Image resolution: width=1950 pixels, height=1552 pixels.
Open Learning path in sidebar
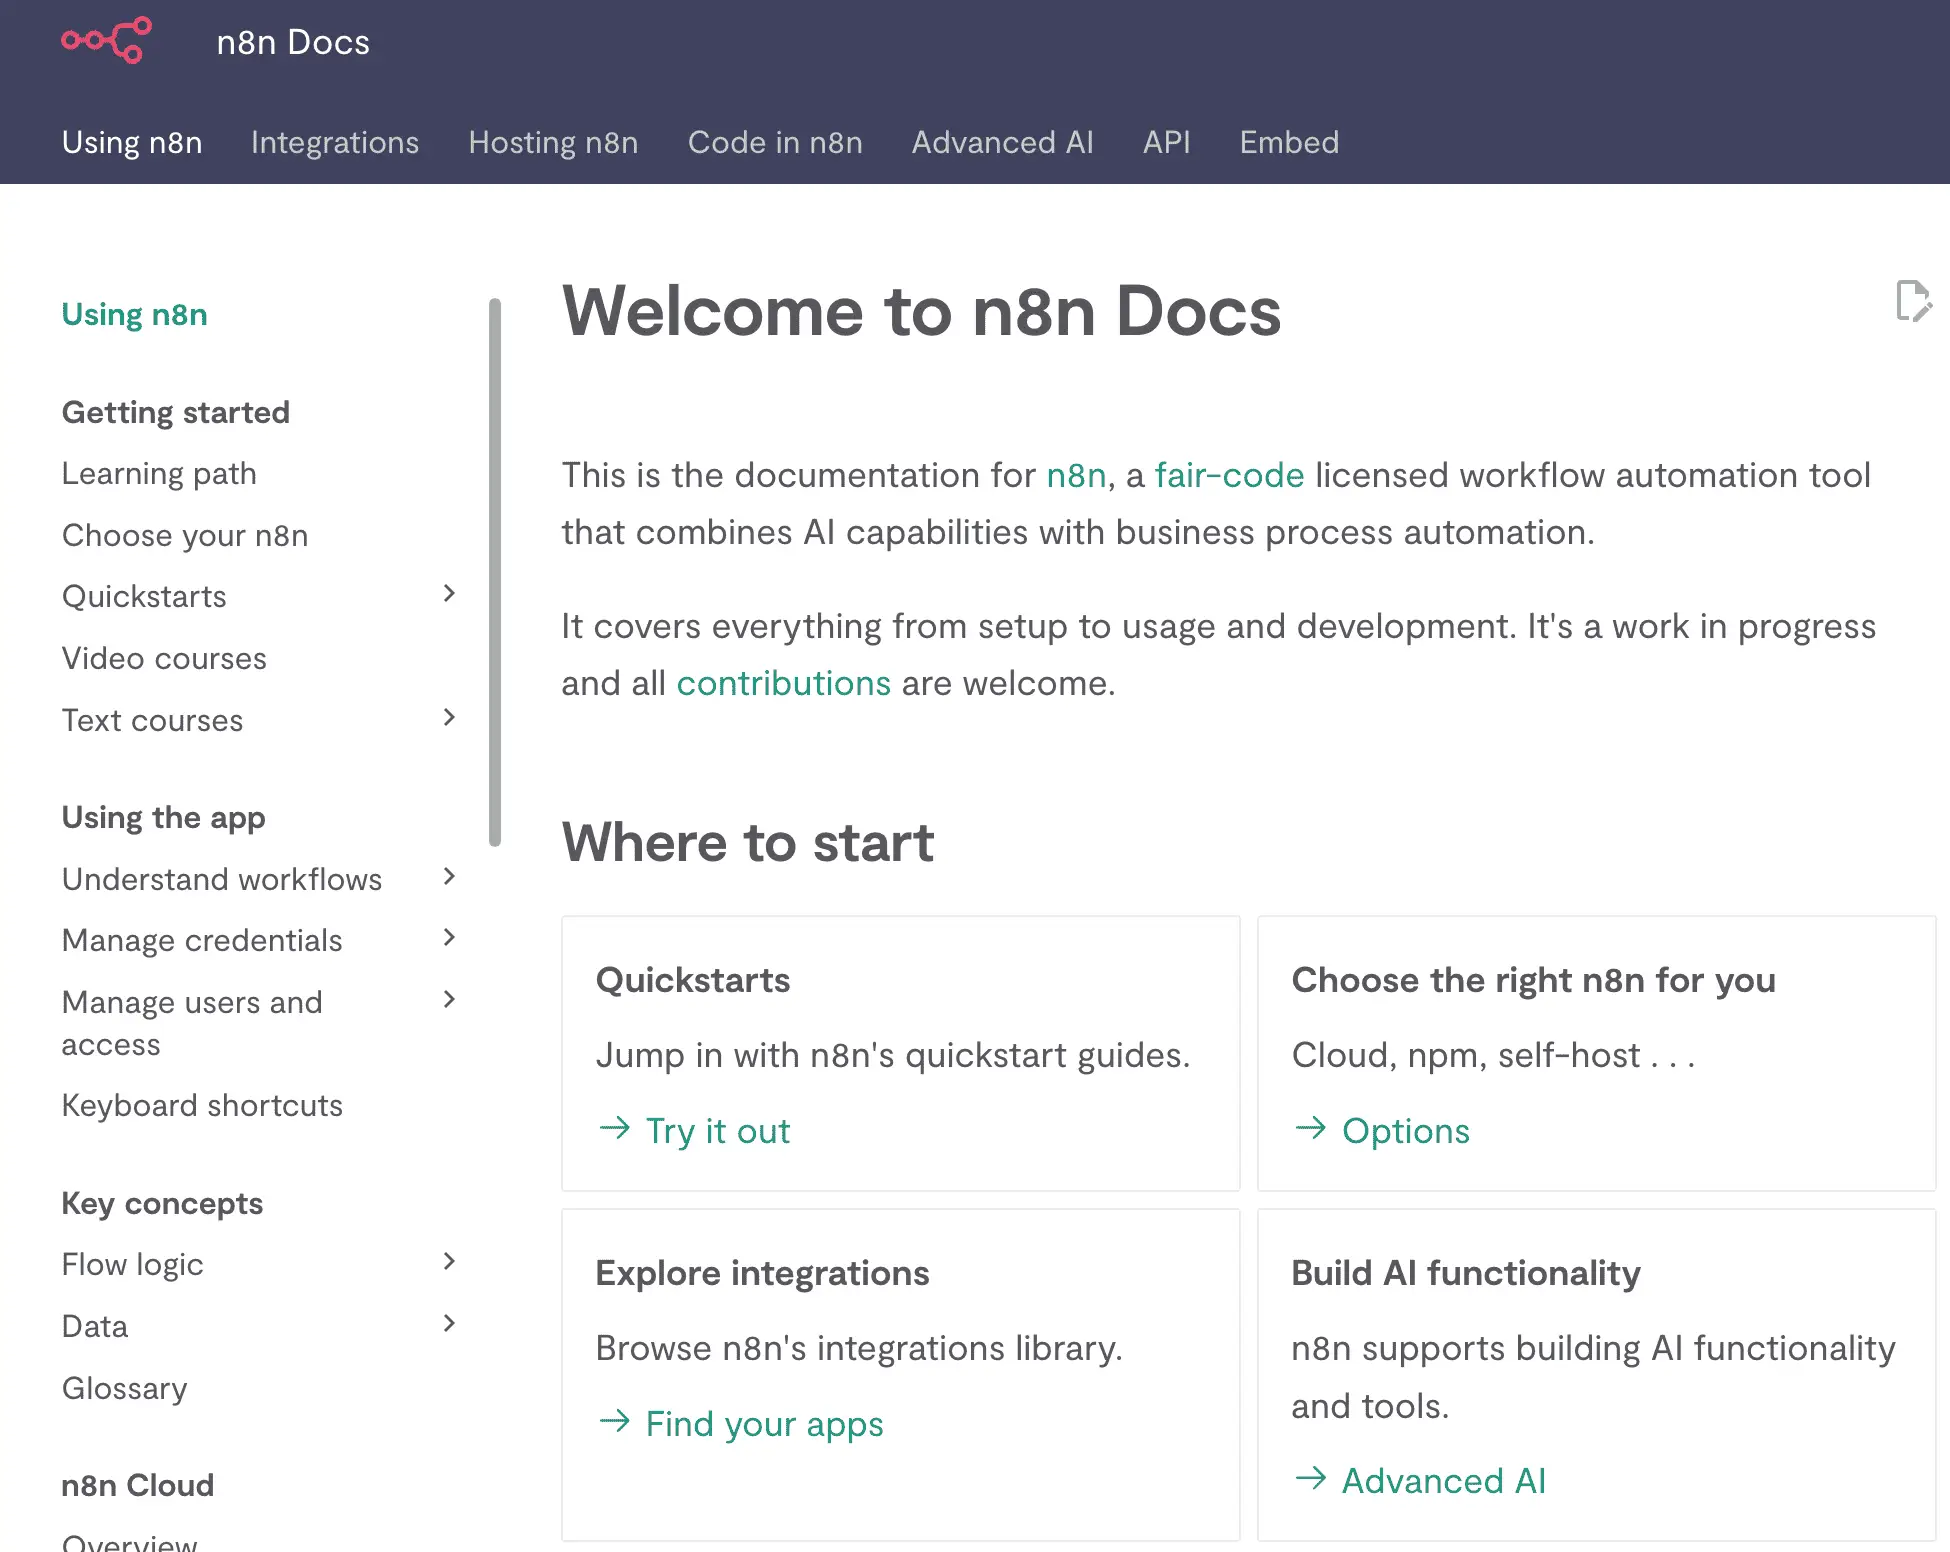(159, 473)
